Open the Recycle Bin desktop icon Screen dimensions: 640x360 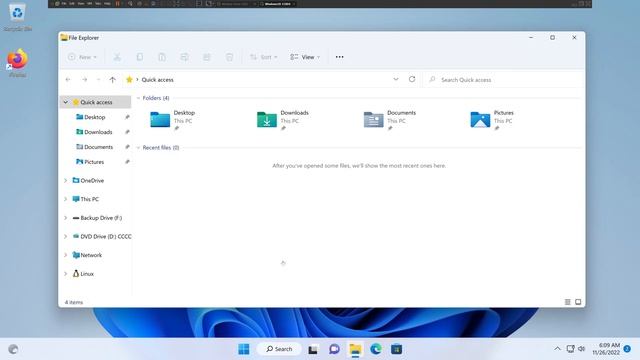click(18, 17)
